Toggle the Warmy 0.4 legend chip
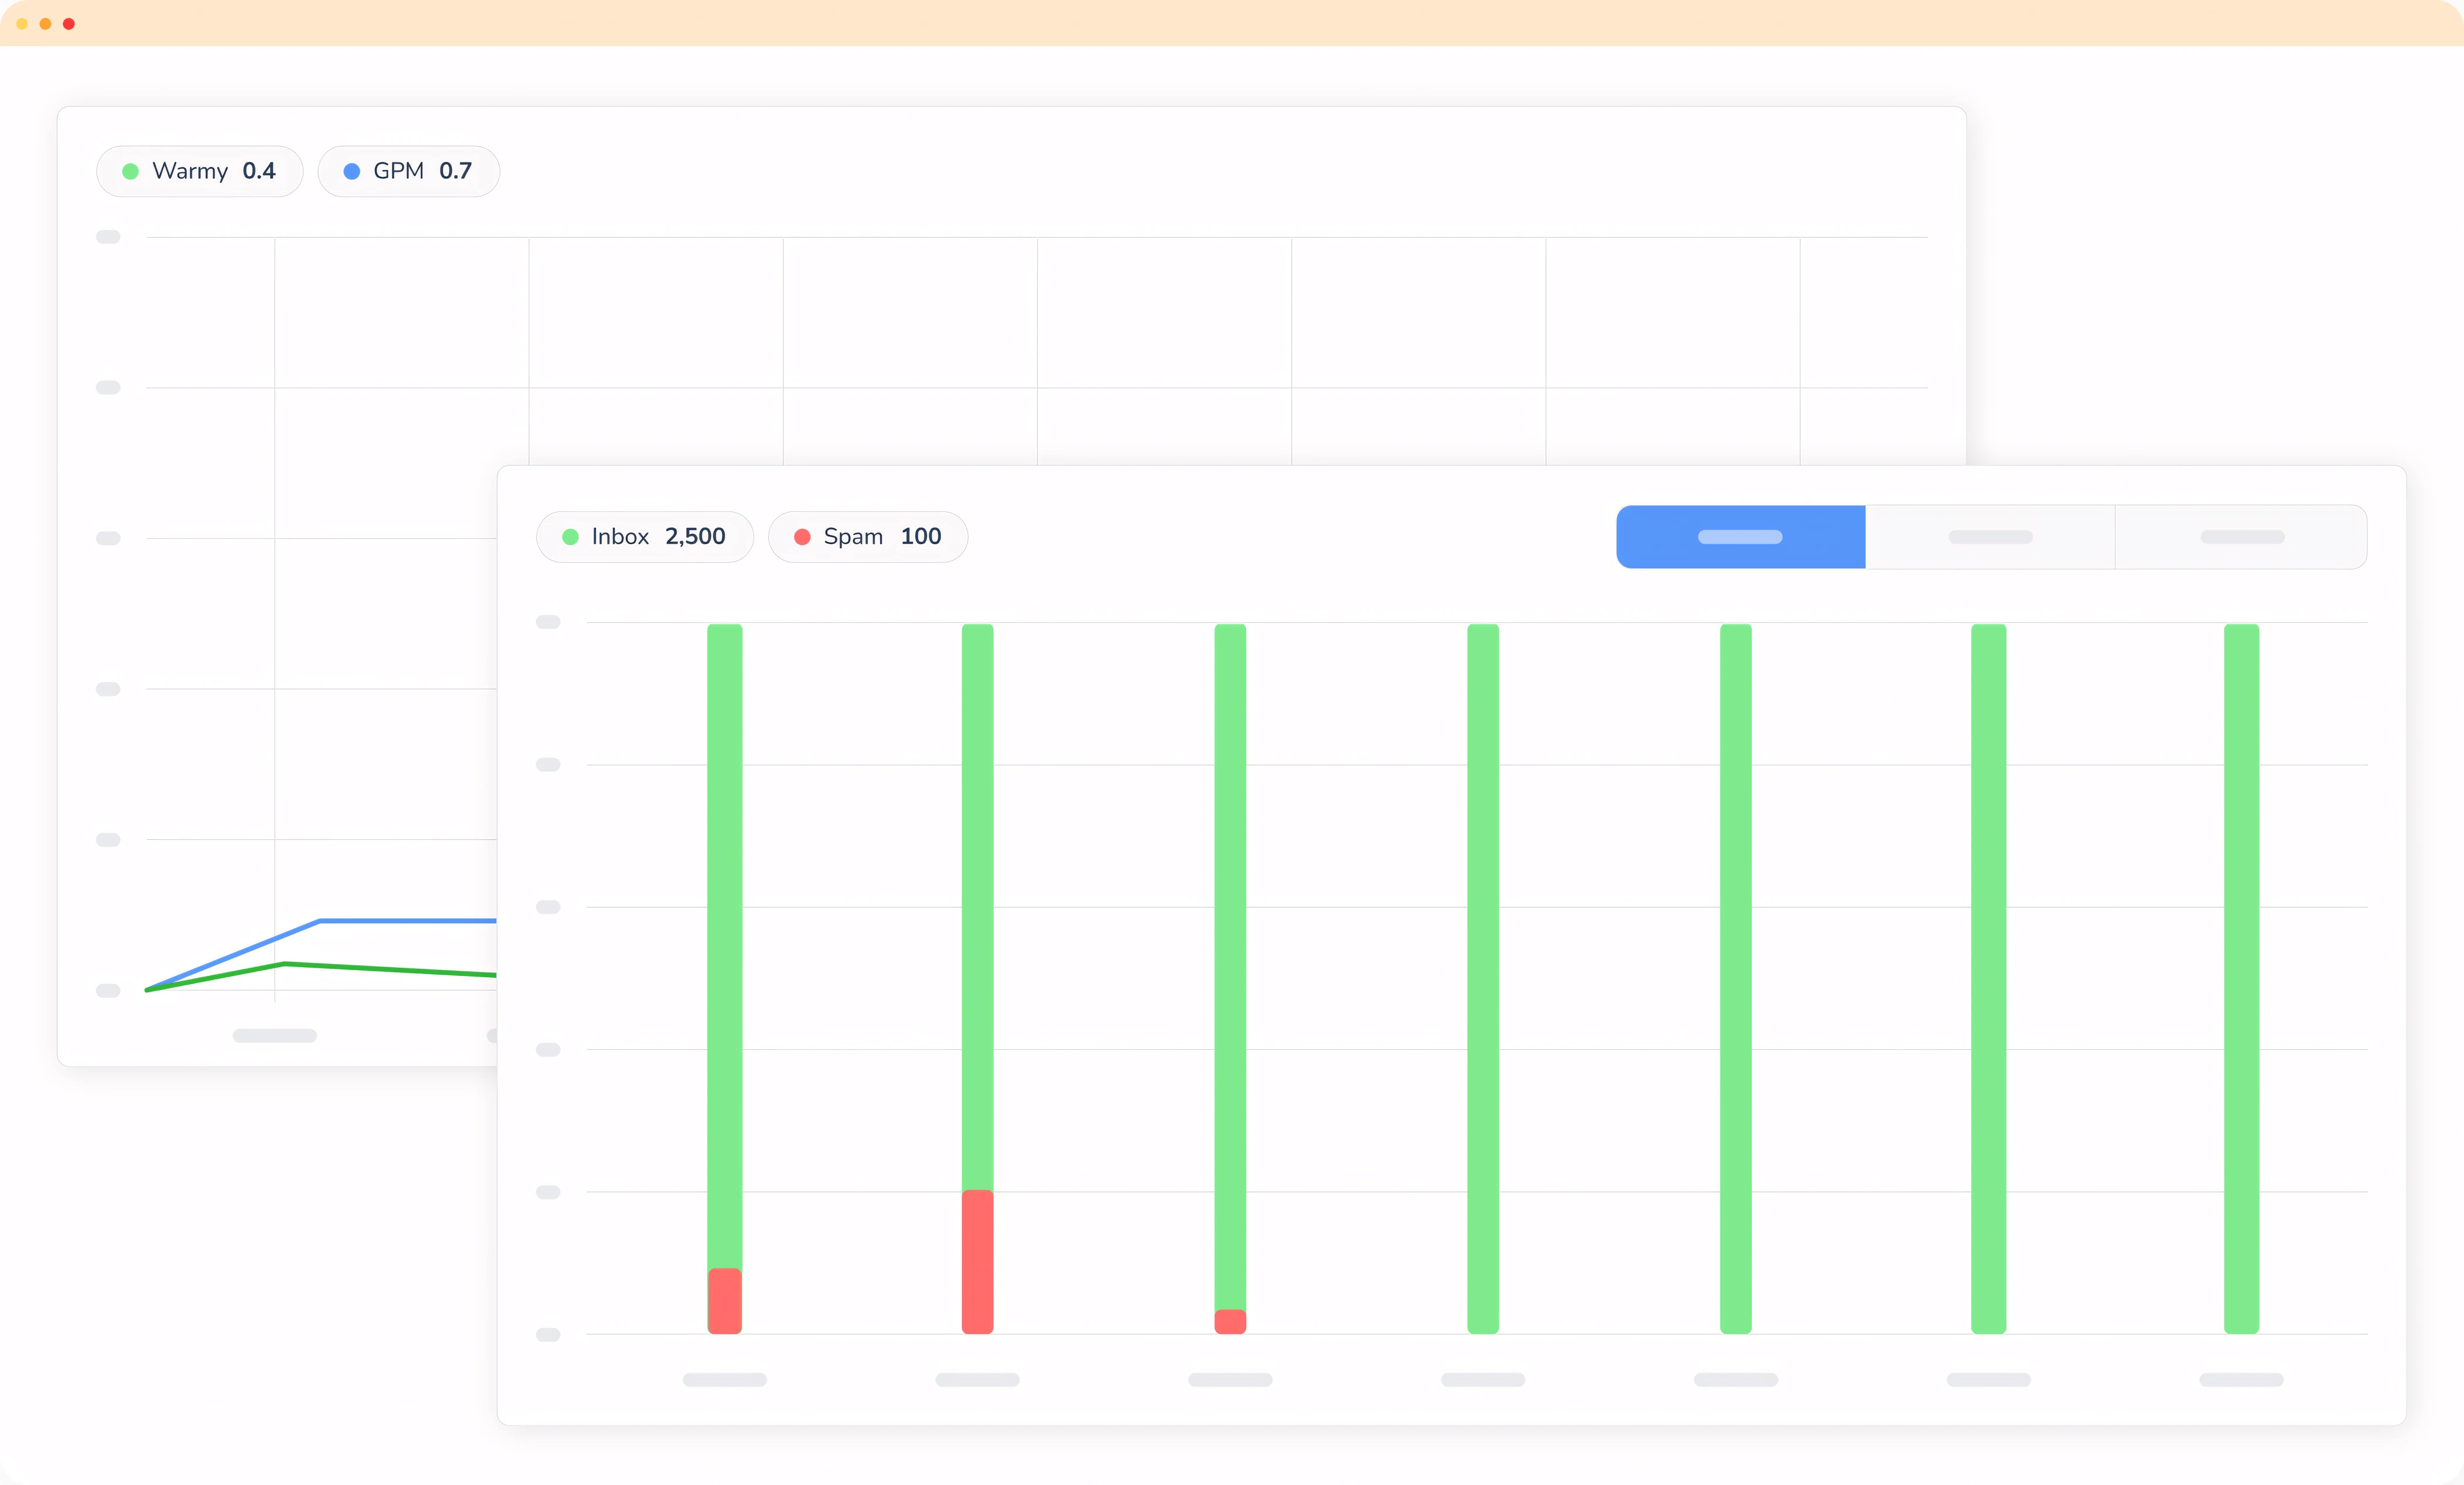This screenshot has height=1485, width=2464. tap(199, 171)
